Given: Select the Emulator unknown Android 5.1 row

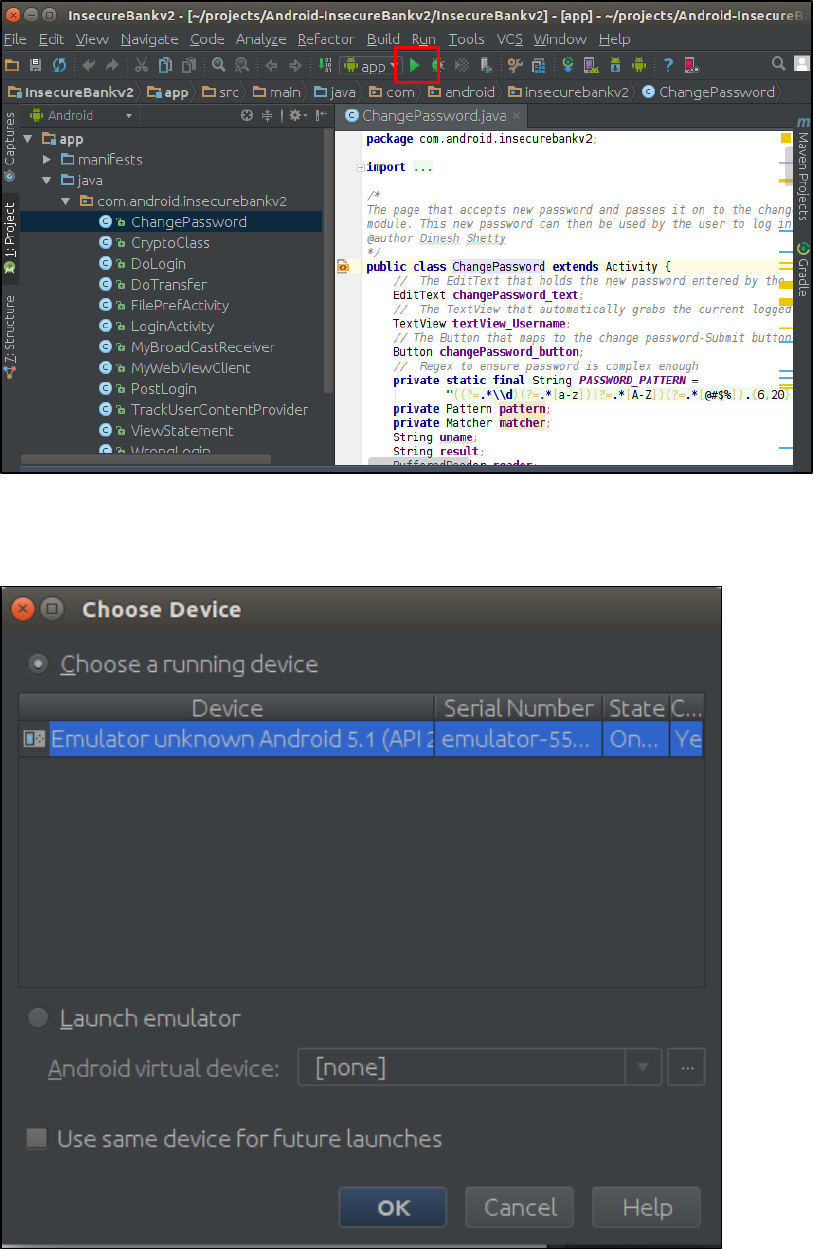Looking at the screenshot, I should point(361,739).
